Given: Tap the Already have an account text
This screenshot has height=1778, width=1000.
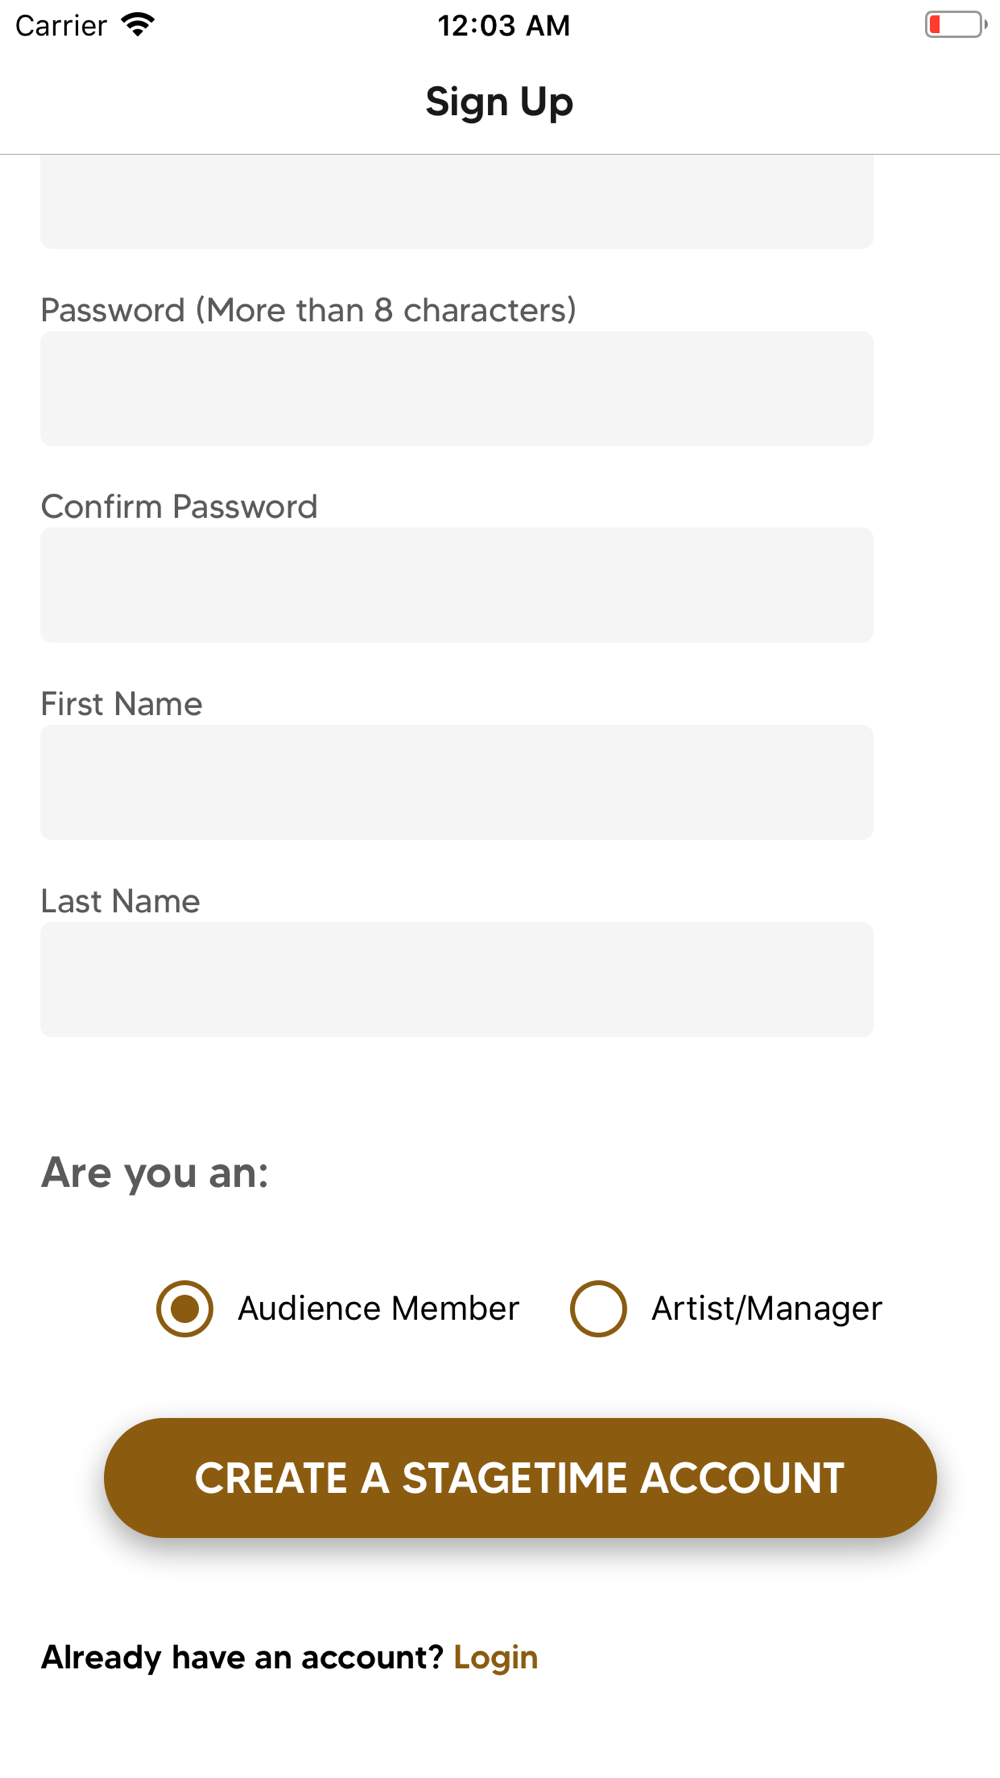Looking at the screenshot, I should (x=242, y=1658).
